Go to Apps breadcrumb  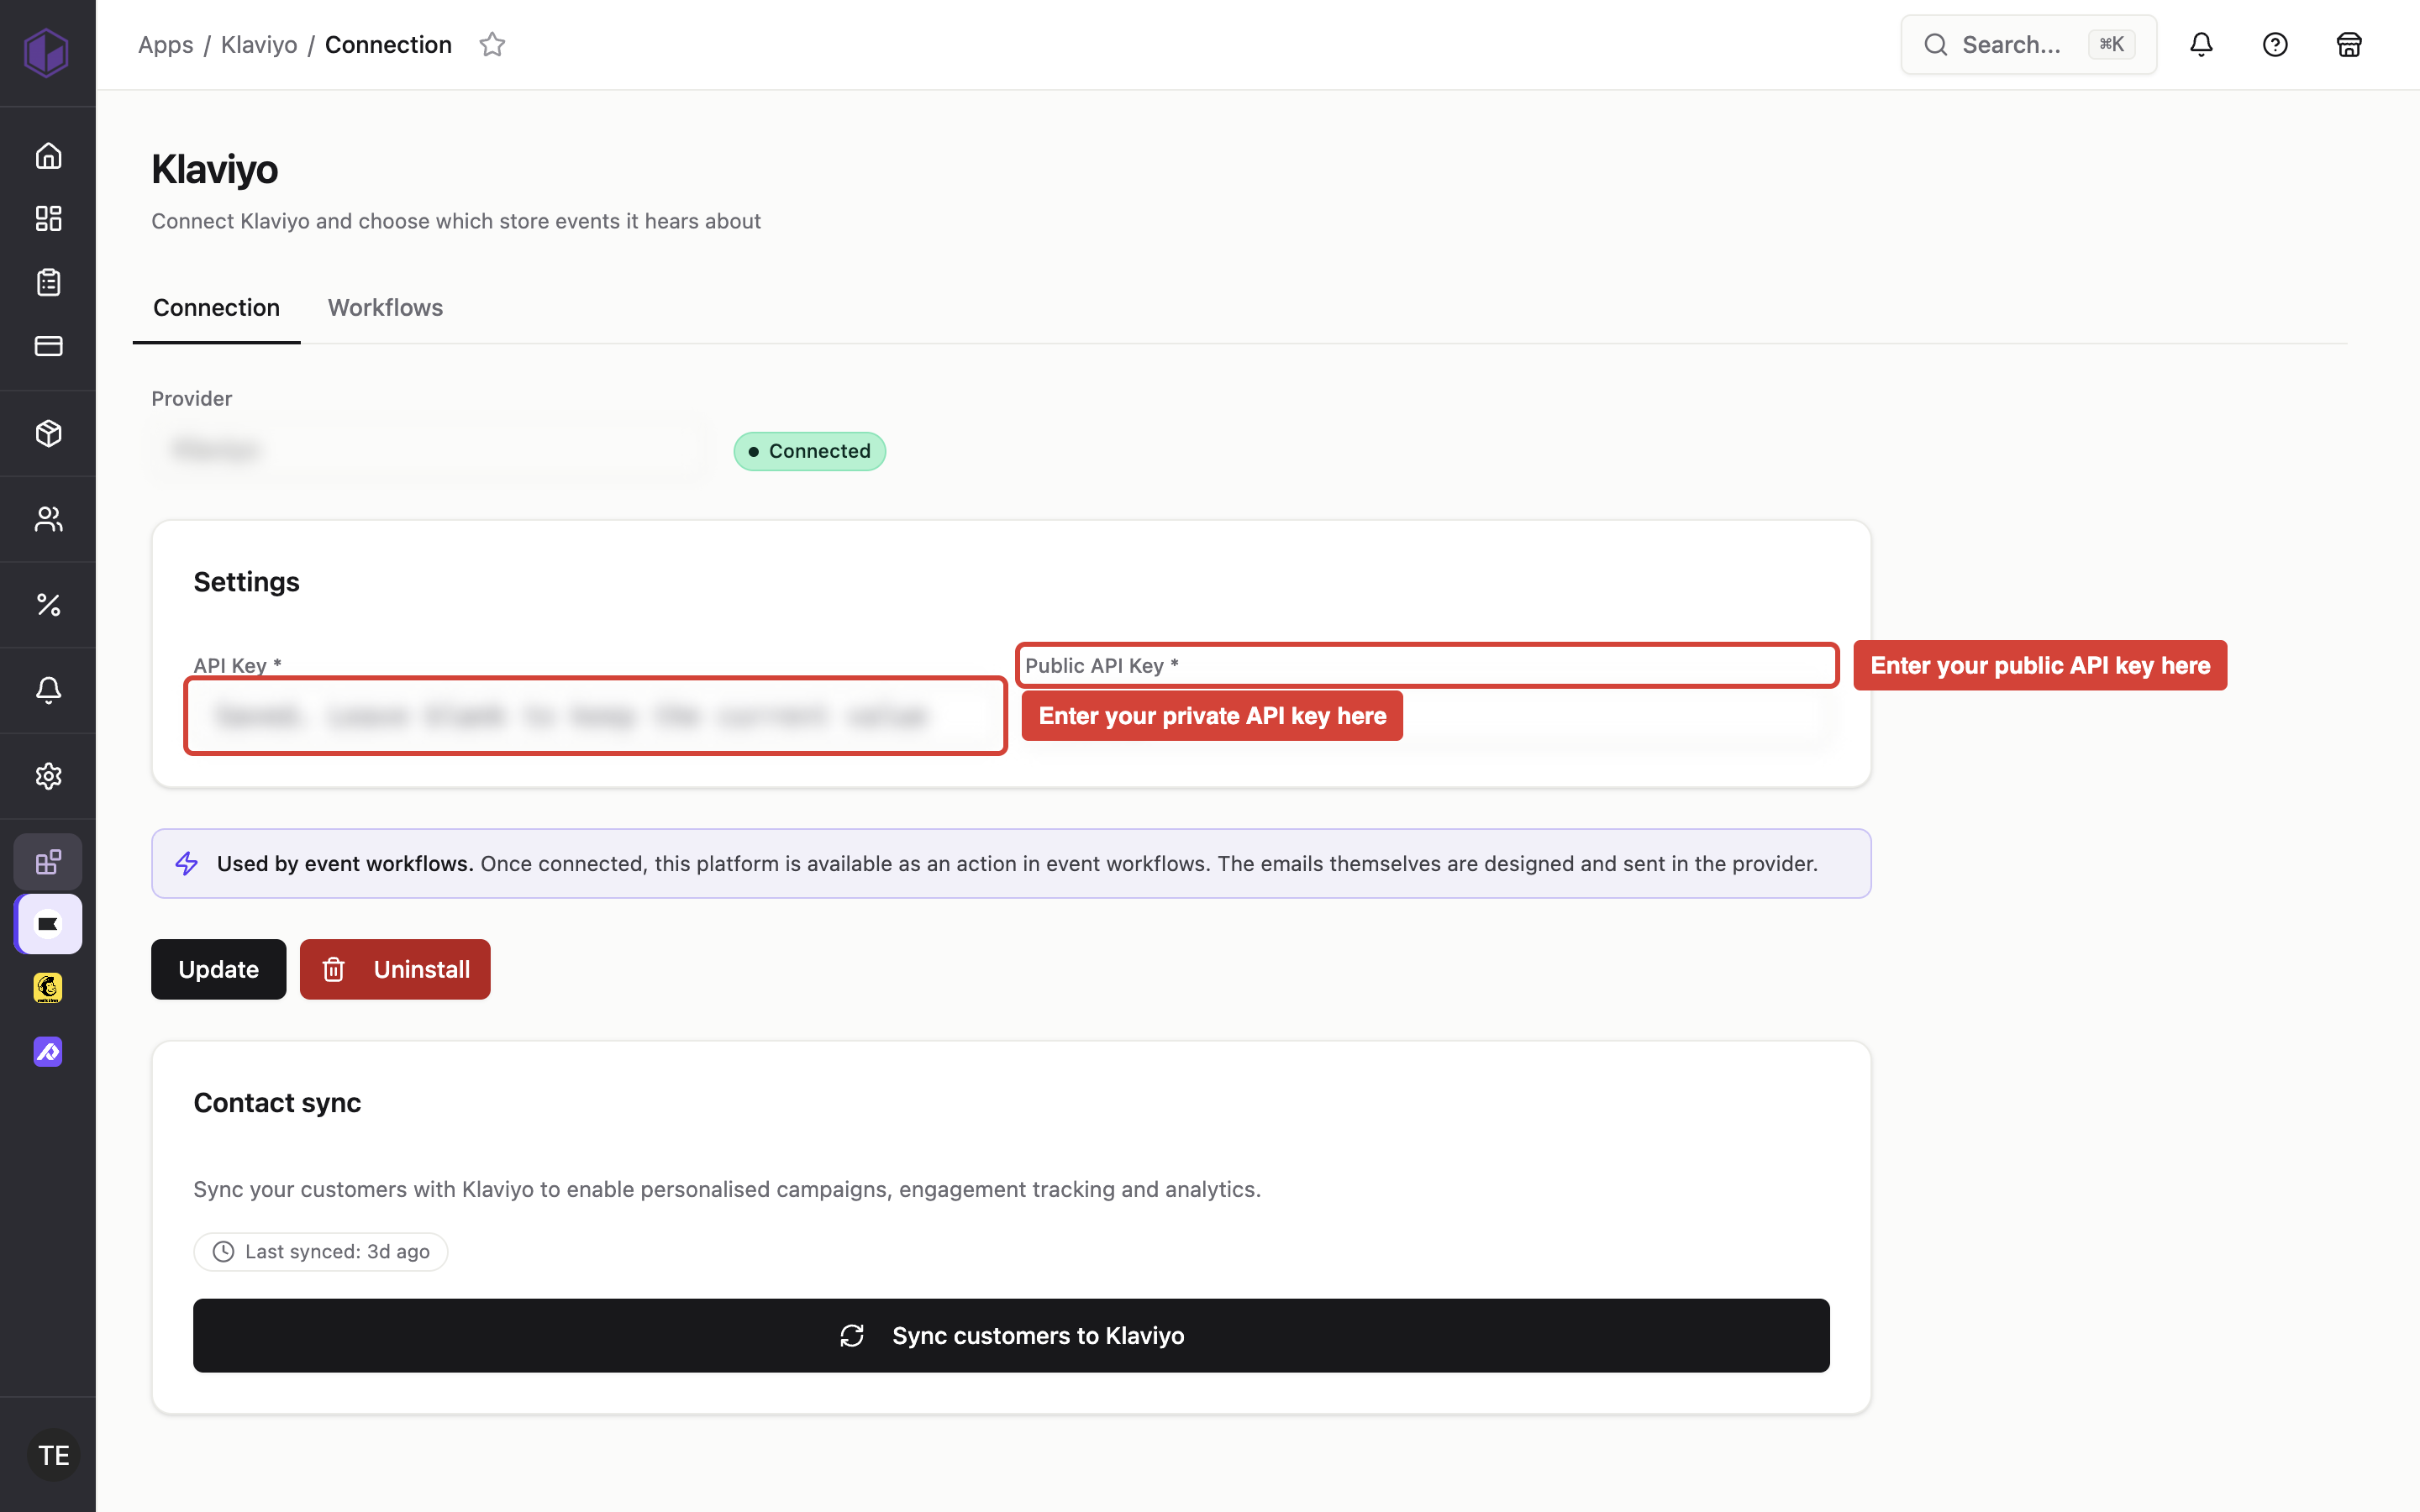[166, 44]
